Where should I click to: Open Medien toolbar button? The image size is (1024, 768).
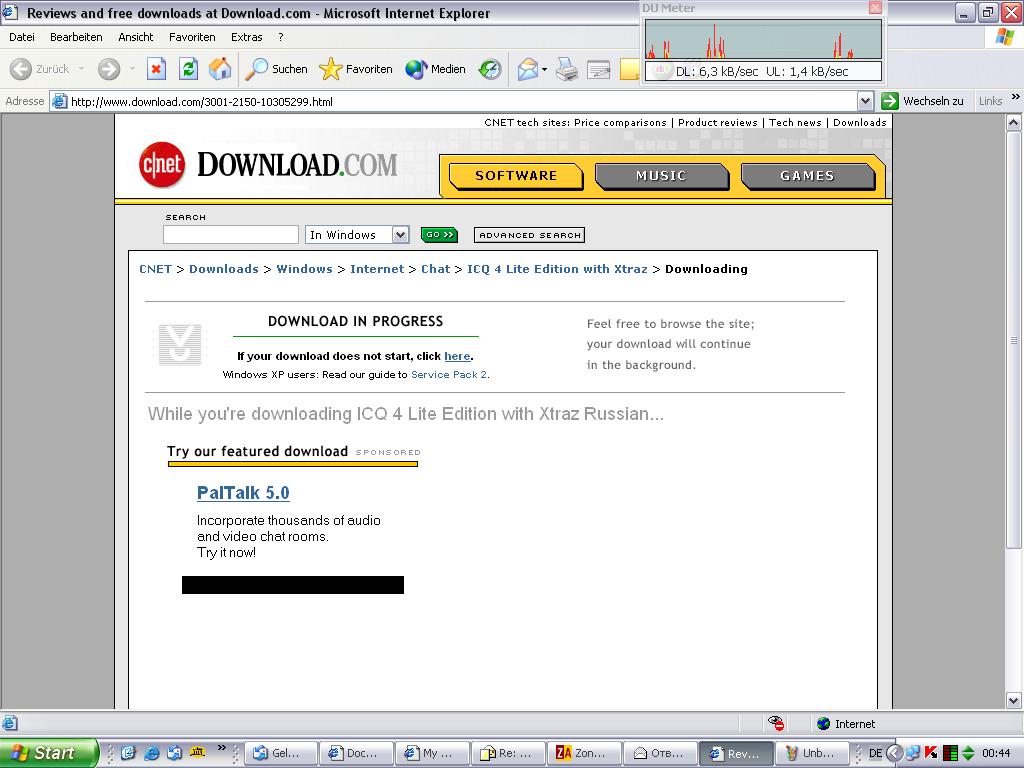(436, 69)
